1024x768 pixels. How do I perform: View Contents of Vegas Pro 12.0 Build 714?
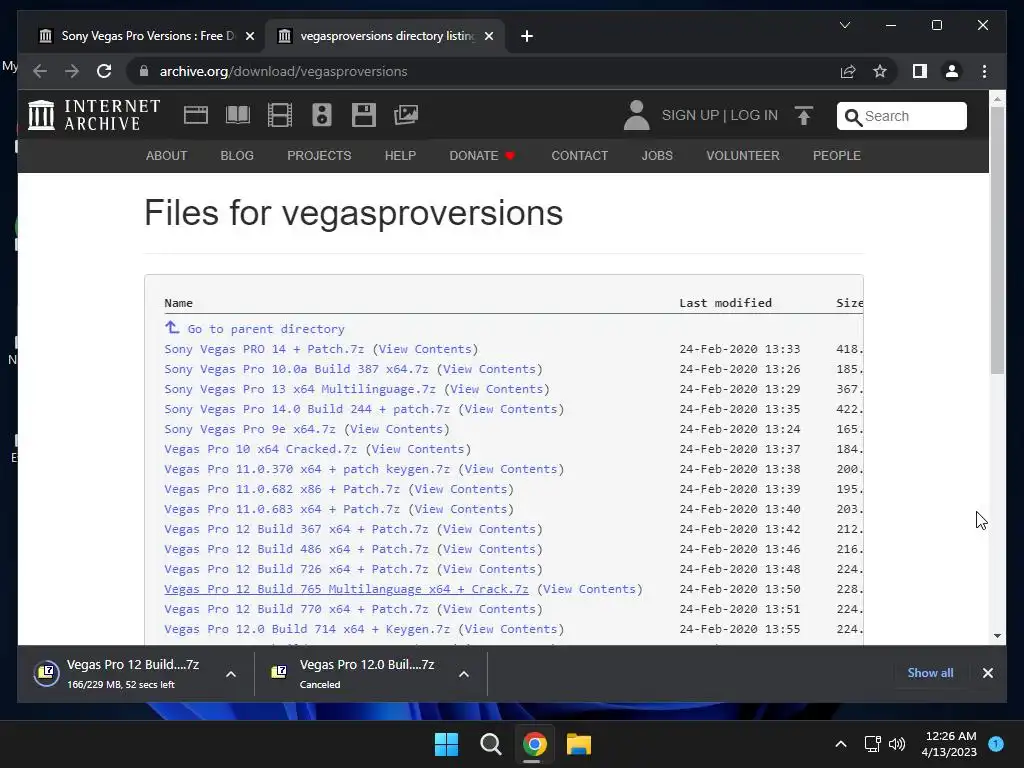tap(511, 630)
